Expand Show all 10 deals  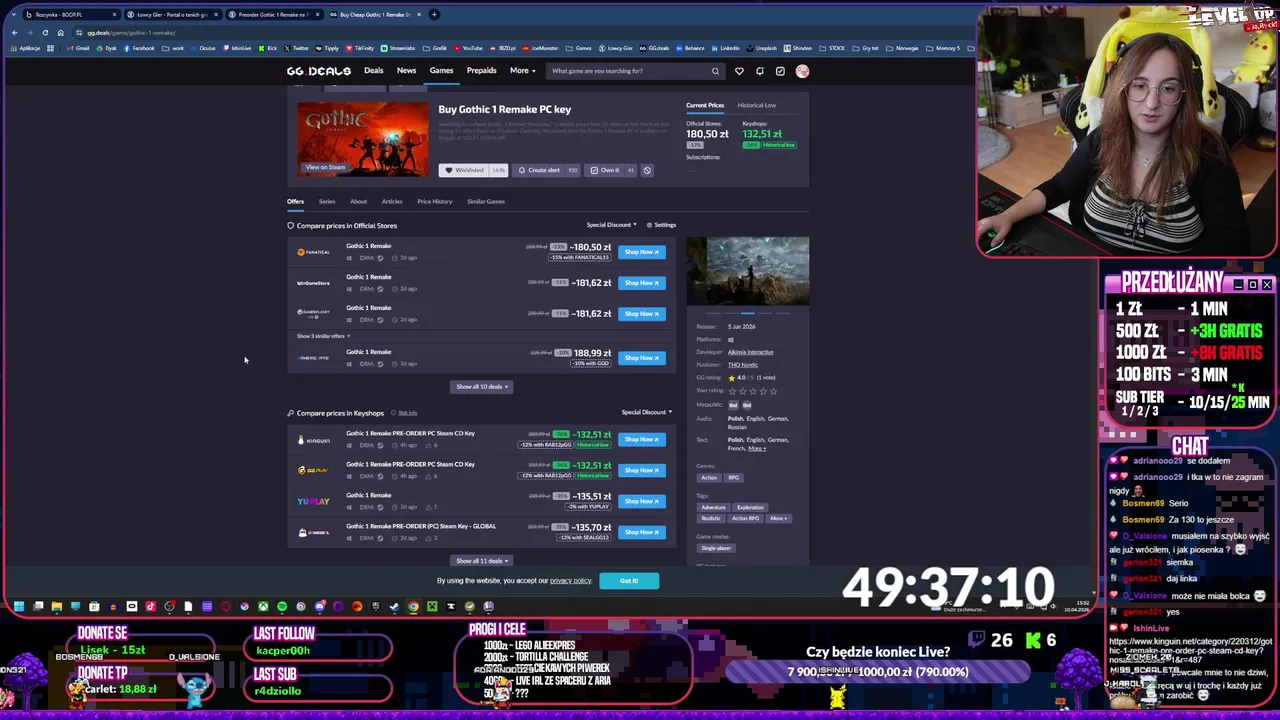(x=482, y=387)
